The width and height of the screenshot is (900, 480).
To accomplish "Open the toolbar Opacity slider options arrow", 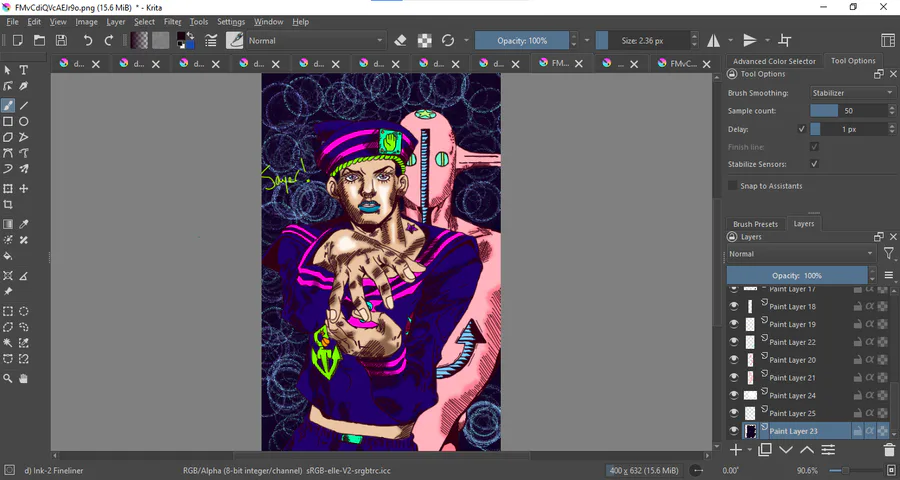I will click(x=587, y=40).
